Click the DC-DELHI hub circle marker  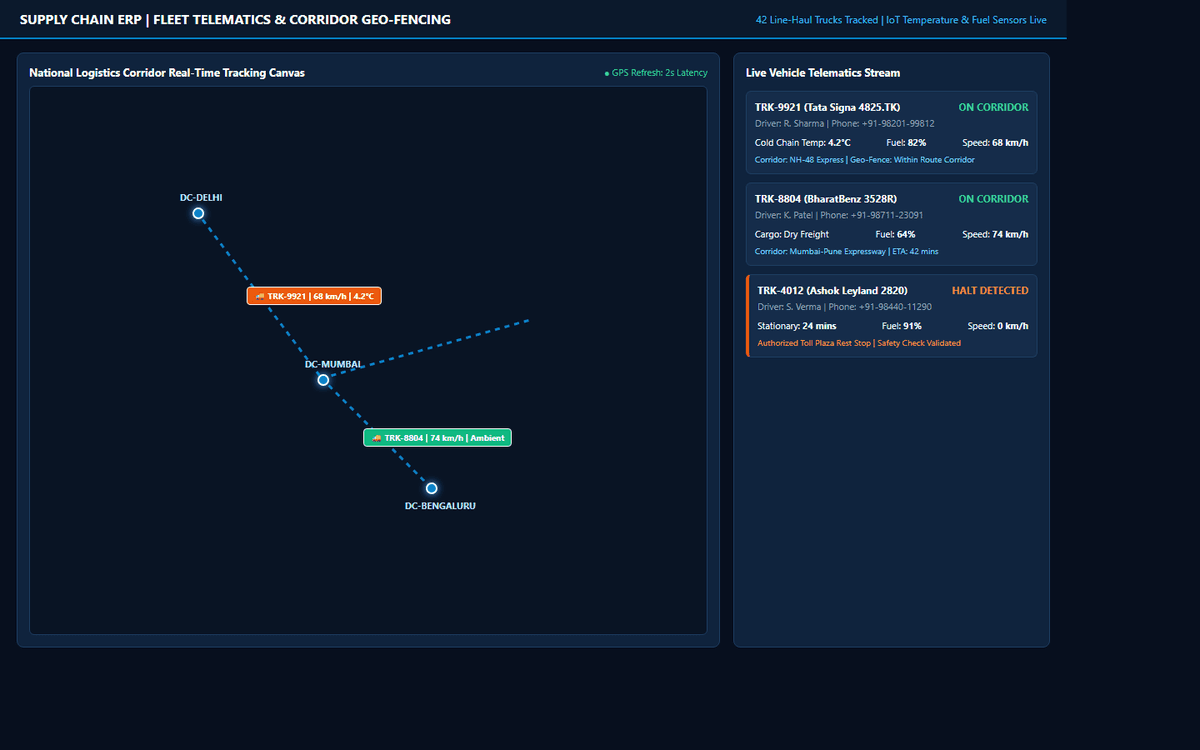pyautogui.click(x=198, y=213)
